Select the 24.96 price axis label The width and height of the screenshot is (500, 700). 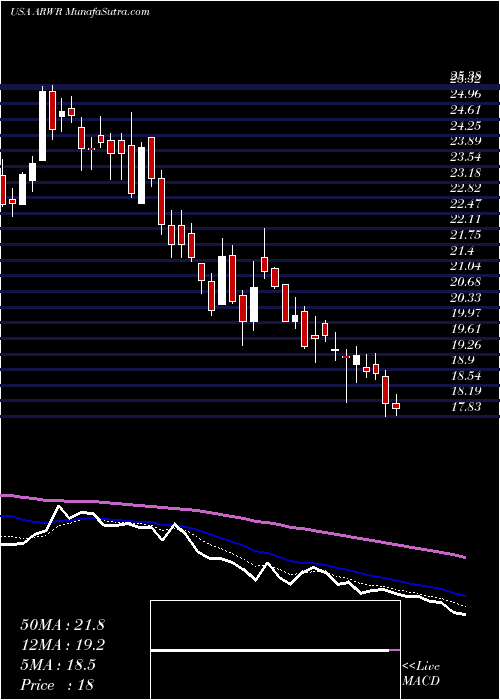pyautogui.click(x=465, y=94)
